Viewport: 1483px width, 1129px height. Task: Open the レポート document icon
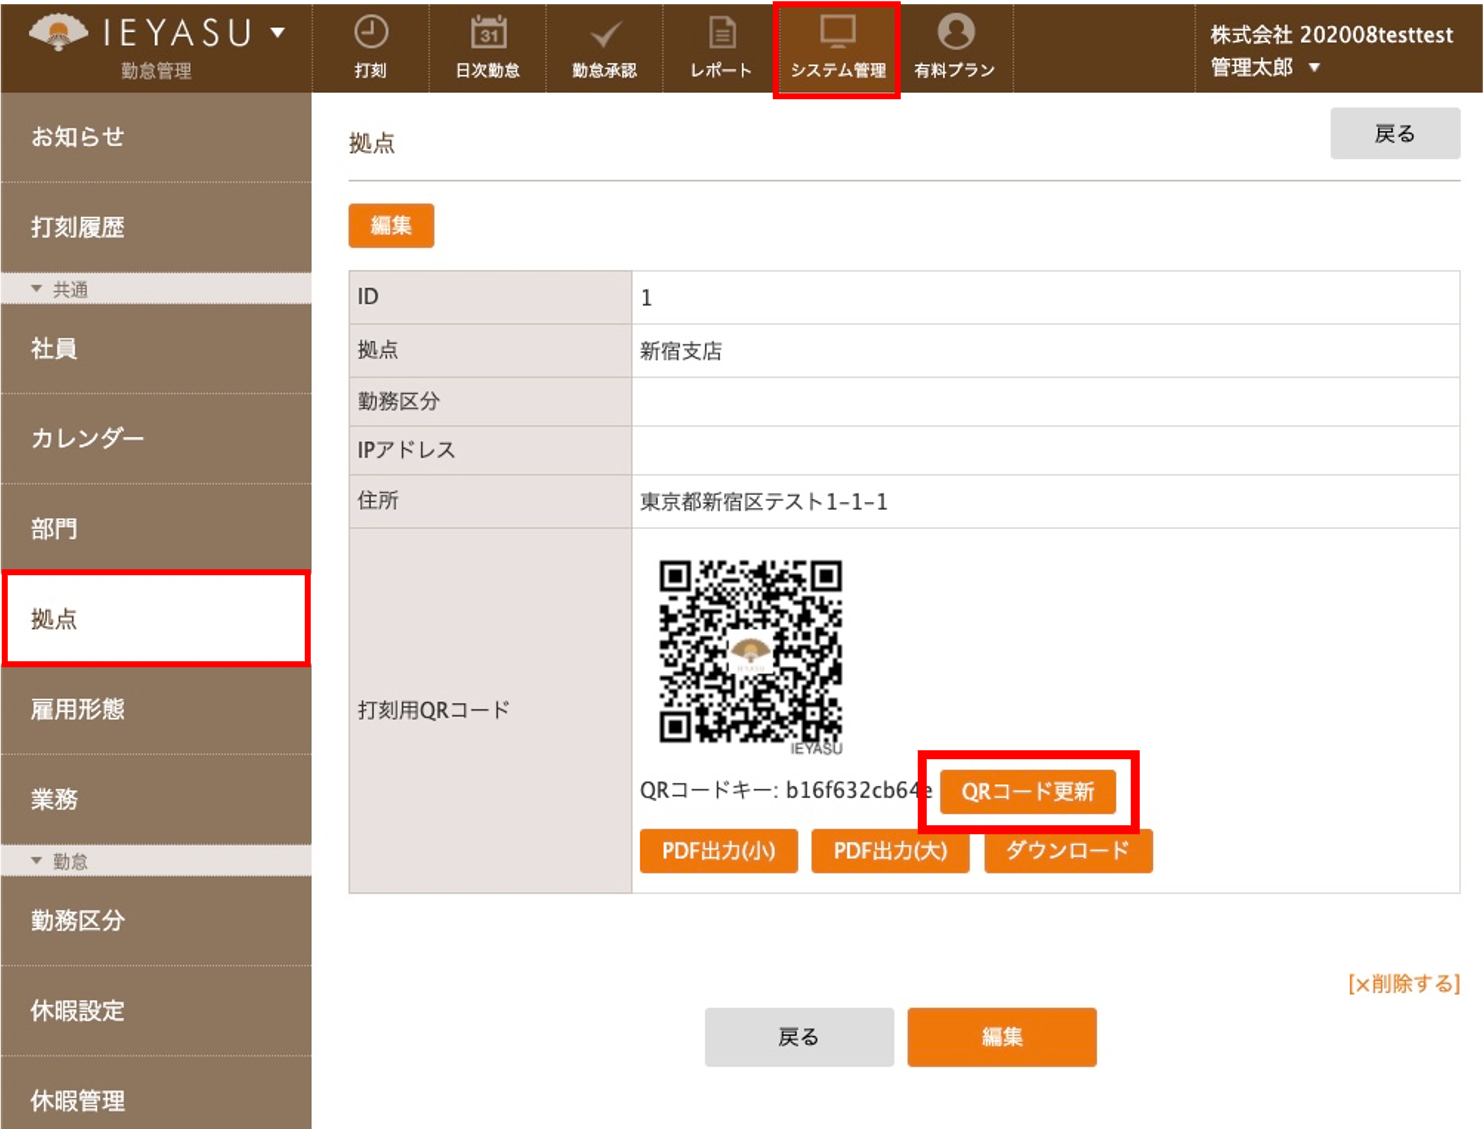click(721, 32)
